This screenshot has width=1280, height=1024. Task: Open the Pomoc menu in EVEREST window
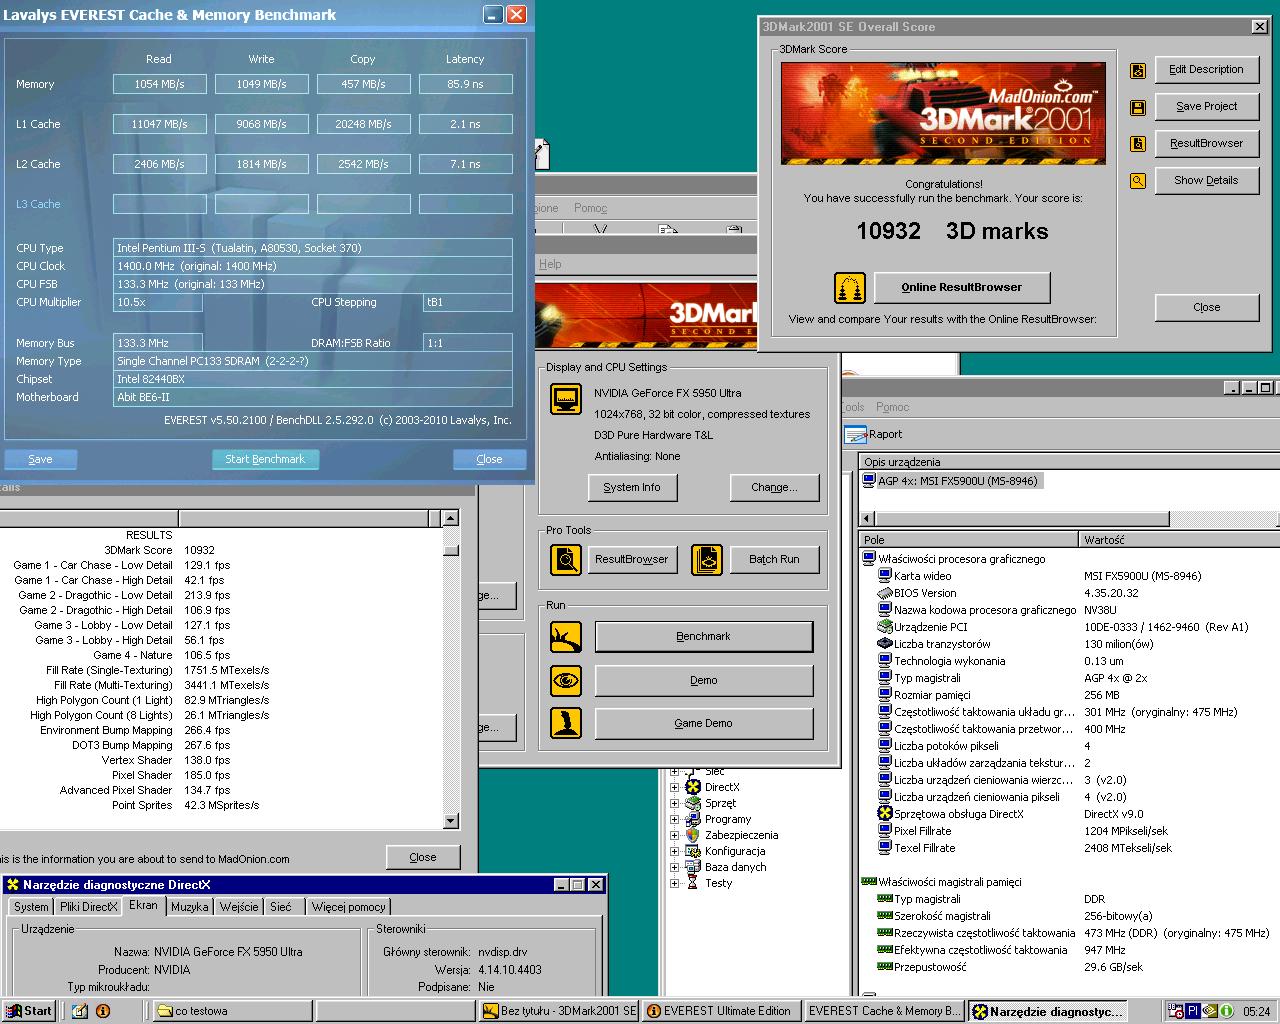point(893,407)
